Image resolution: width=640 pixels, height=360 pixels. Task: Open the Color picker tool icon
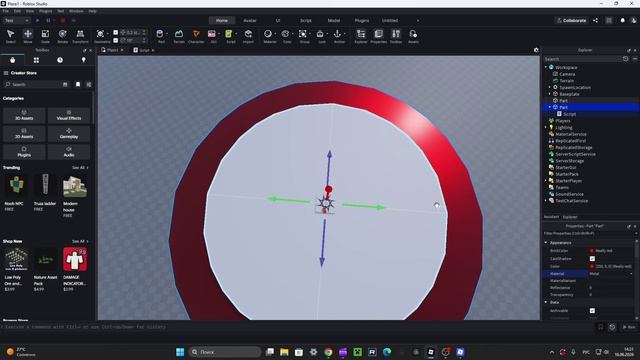[x=286, y=34]
